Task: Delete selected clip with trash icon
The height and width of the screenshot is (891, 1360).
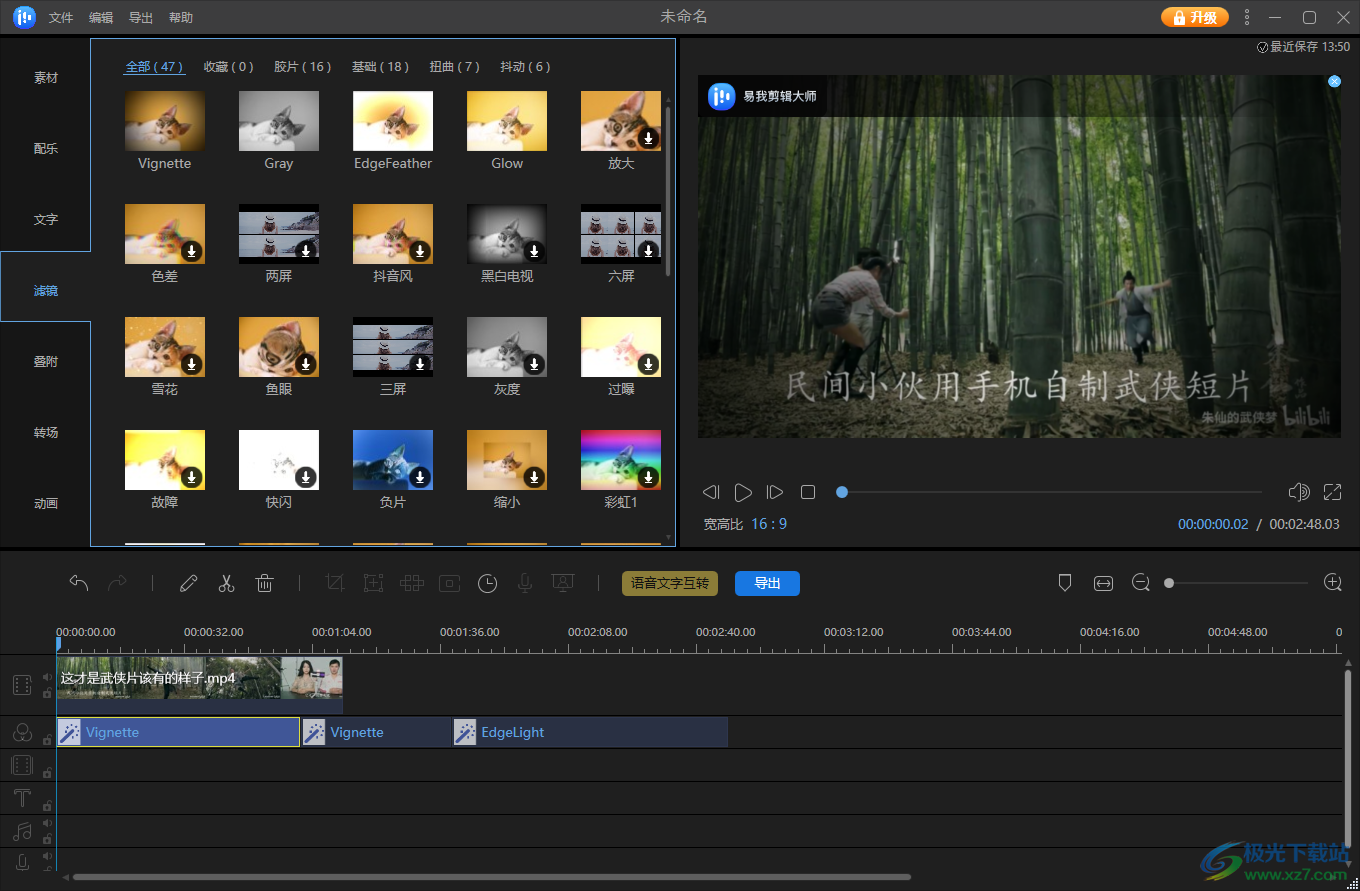Action: 264,583
